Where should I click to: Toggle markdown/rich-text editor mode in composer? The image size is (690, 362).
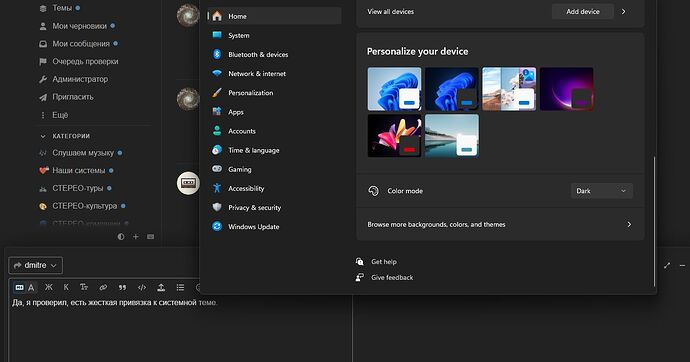click(25, 288)
